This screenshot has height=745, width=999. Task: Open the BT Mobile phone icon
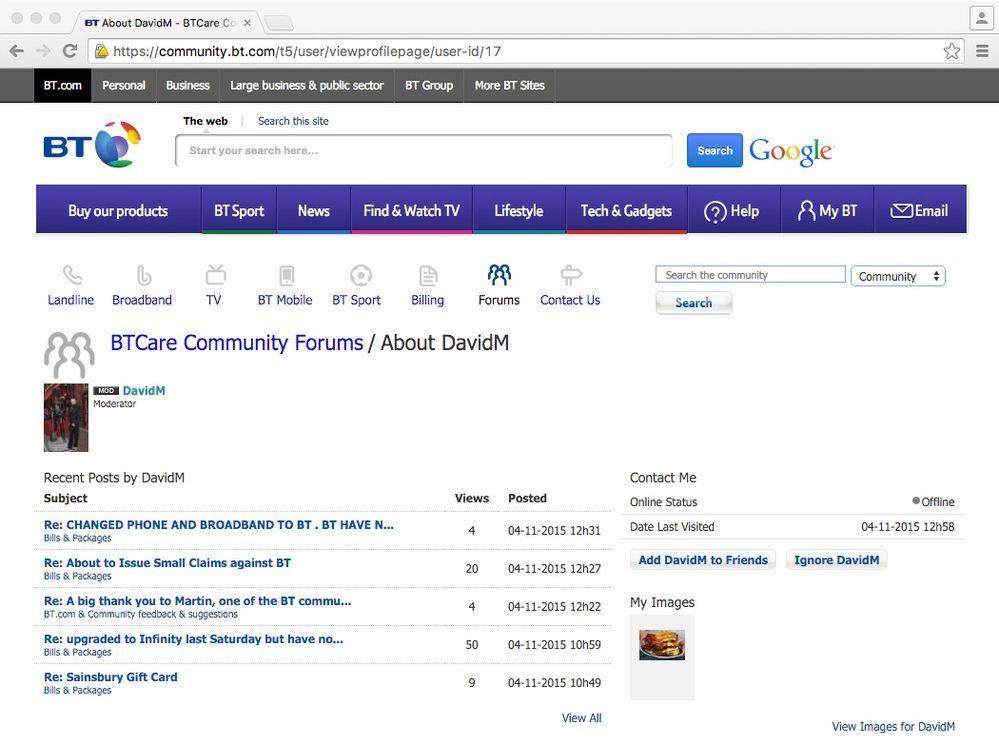click(x=287, y=275)
